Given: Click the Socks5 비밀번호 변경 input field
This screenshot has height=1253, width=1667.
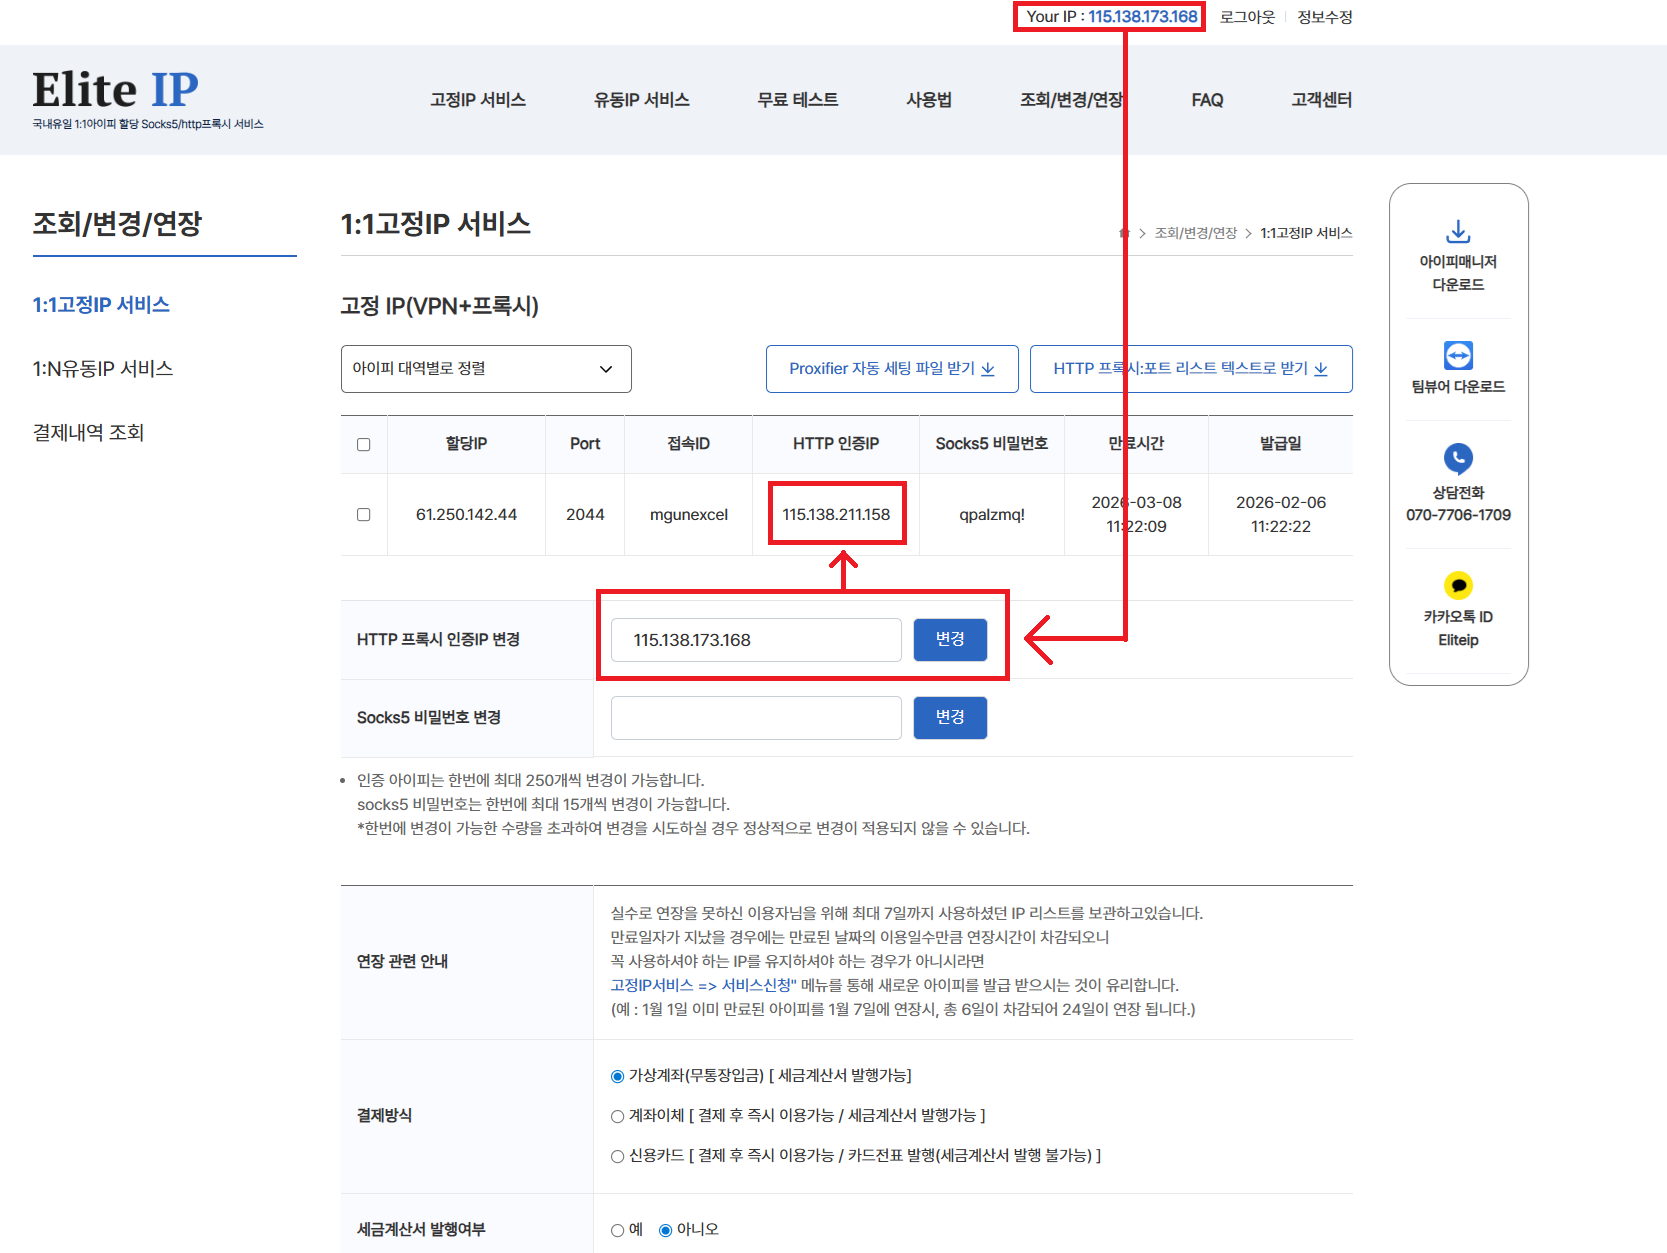Looking at the screenshot, I should pos(756,718).
